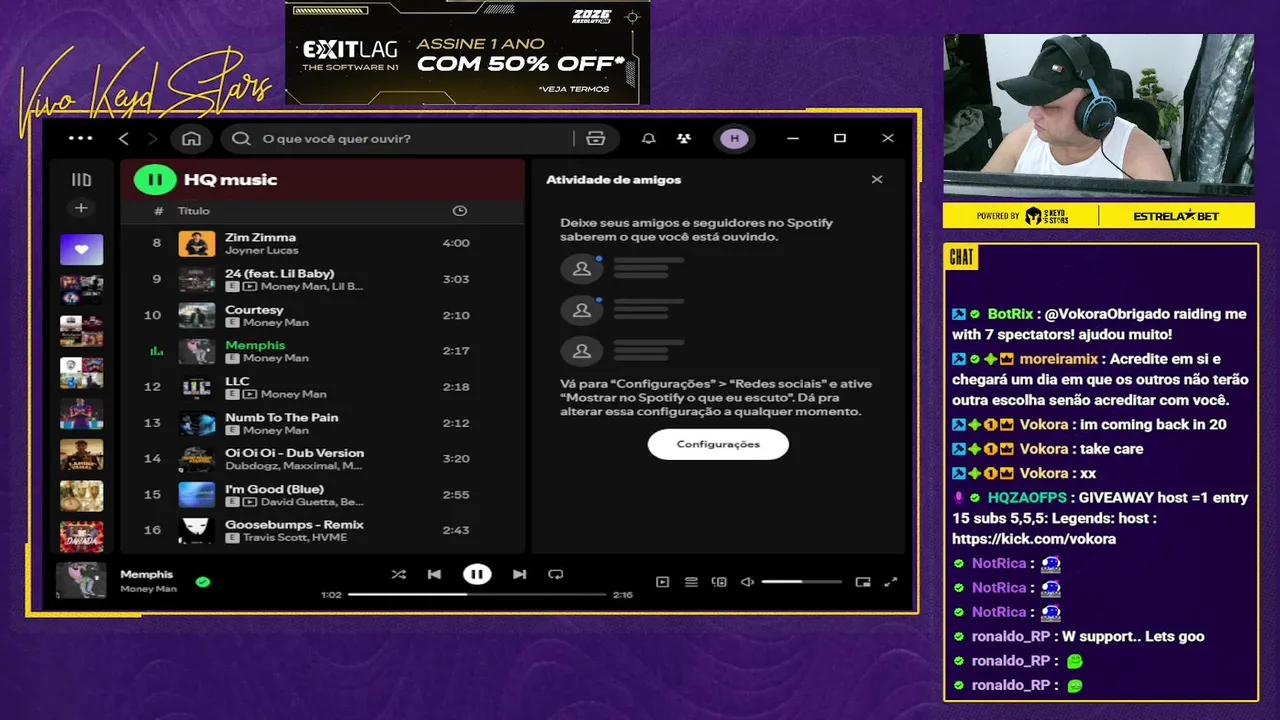Click the Goosebumps - Remix album cover
Viewport: 1280px width, 720px height.
(197, 531)
